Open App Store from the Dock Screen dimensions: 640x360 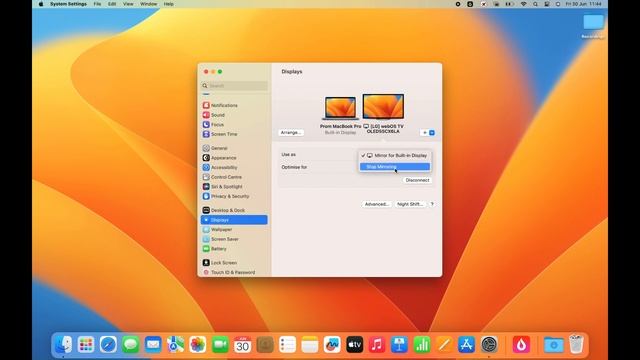coord(467,345)
